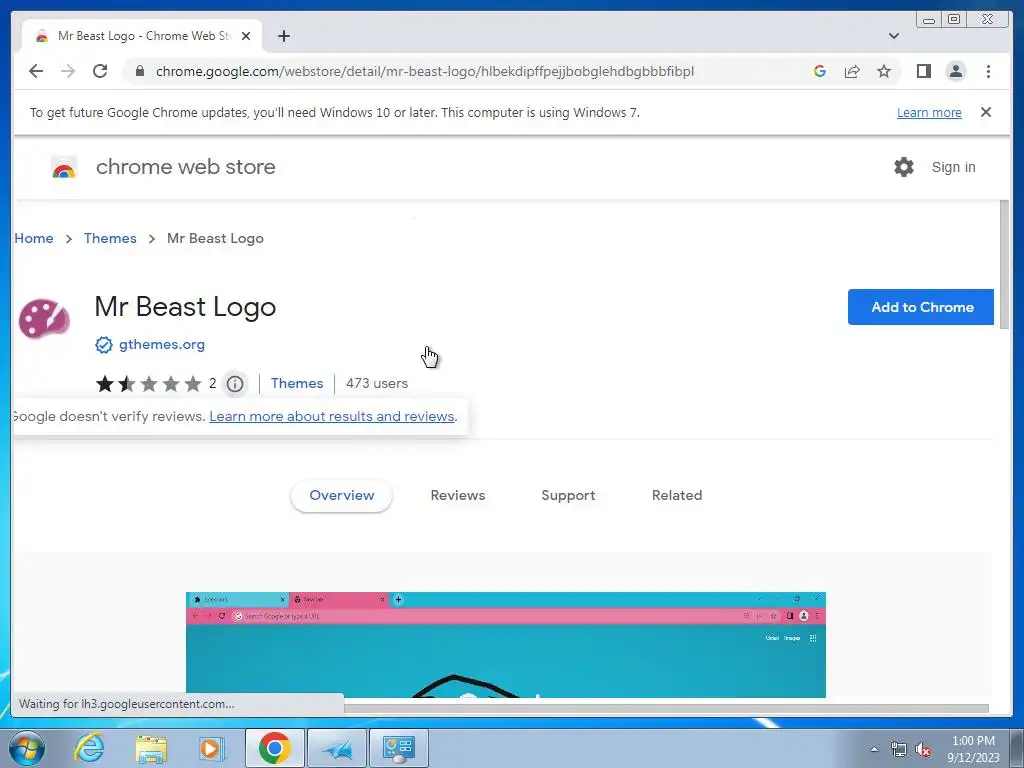Click the address bar URL
This screenshot has height=768, width=1024.
tap(424, 71)
